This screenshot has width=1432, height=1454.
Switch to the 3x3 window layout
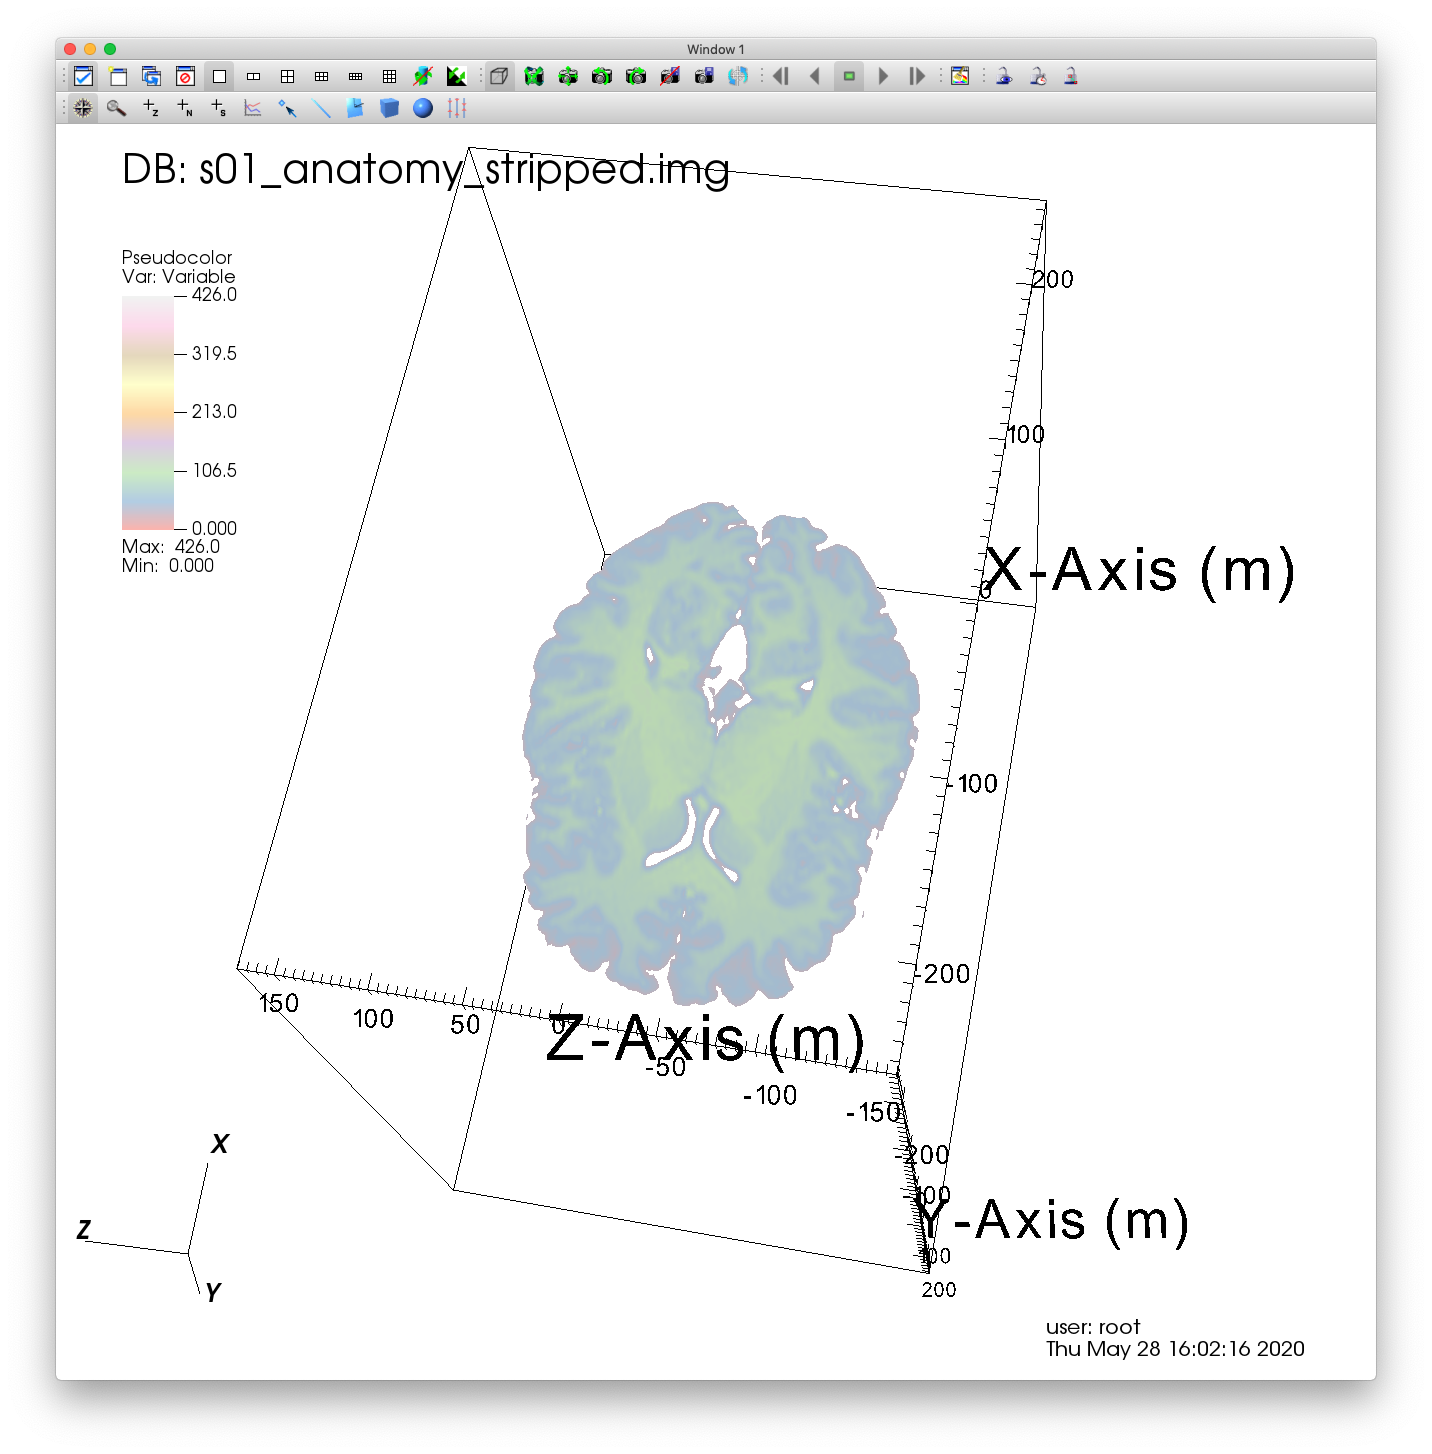click(389, 76)
